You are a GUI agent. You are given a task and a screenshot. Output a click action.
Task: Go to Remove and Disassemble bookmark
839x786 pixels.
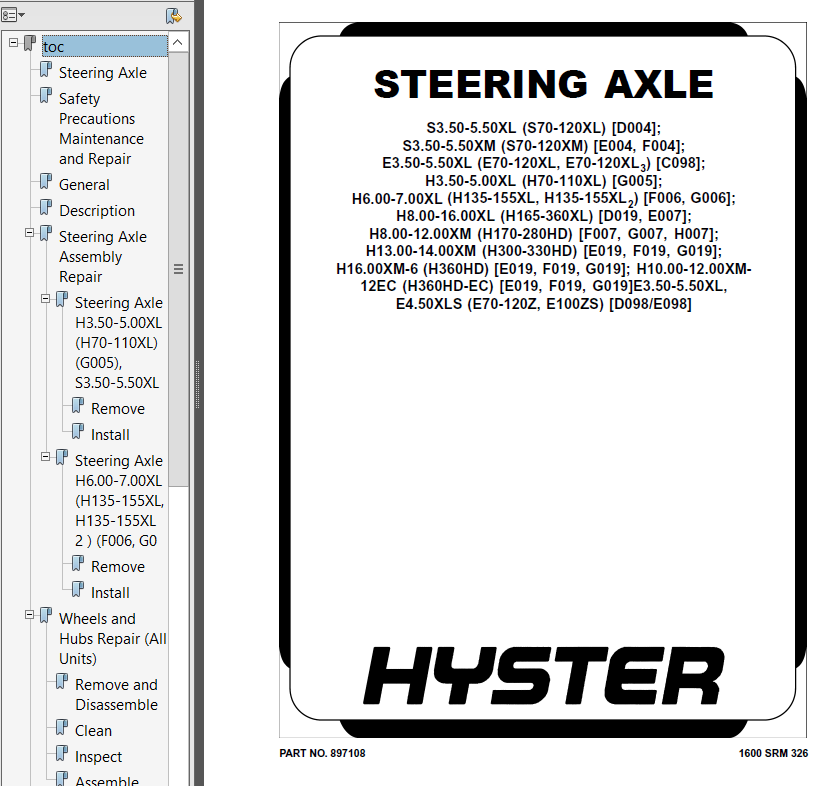click(x=117, y=695)
